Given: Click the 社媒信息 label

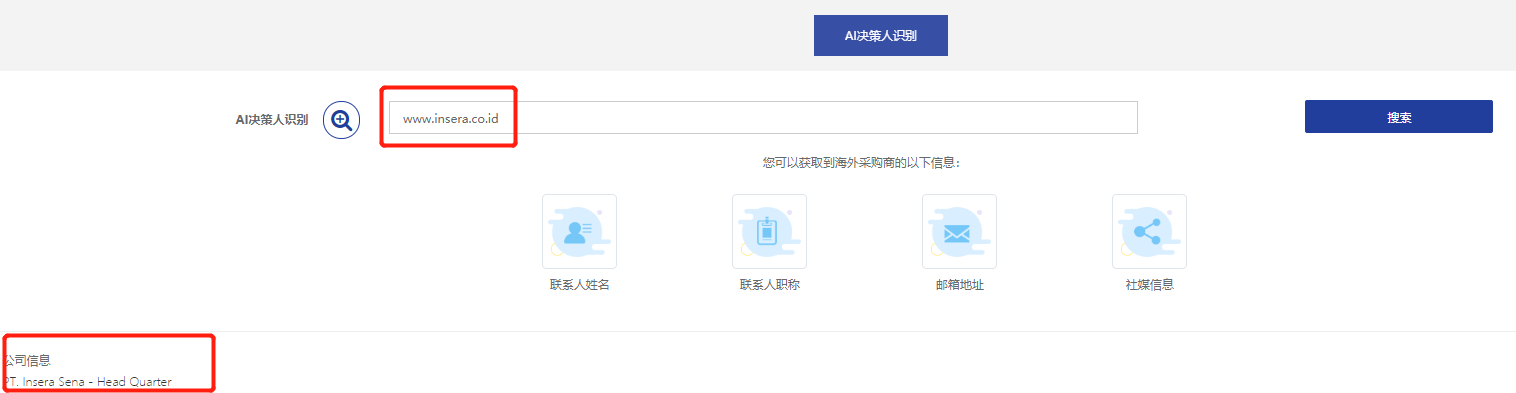Looking at the screenshot, I should tap(1149, 285).
